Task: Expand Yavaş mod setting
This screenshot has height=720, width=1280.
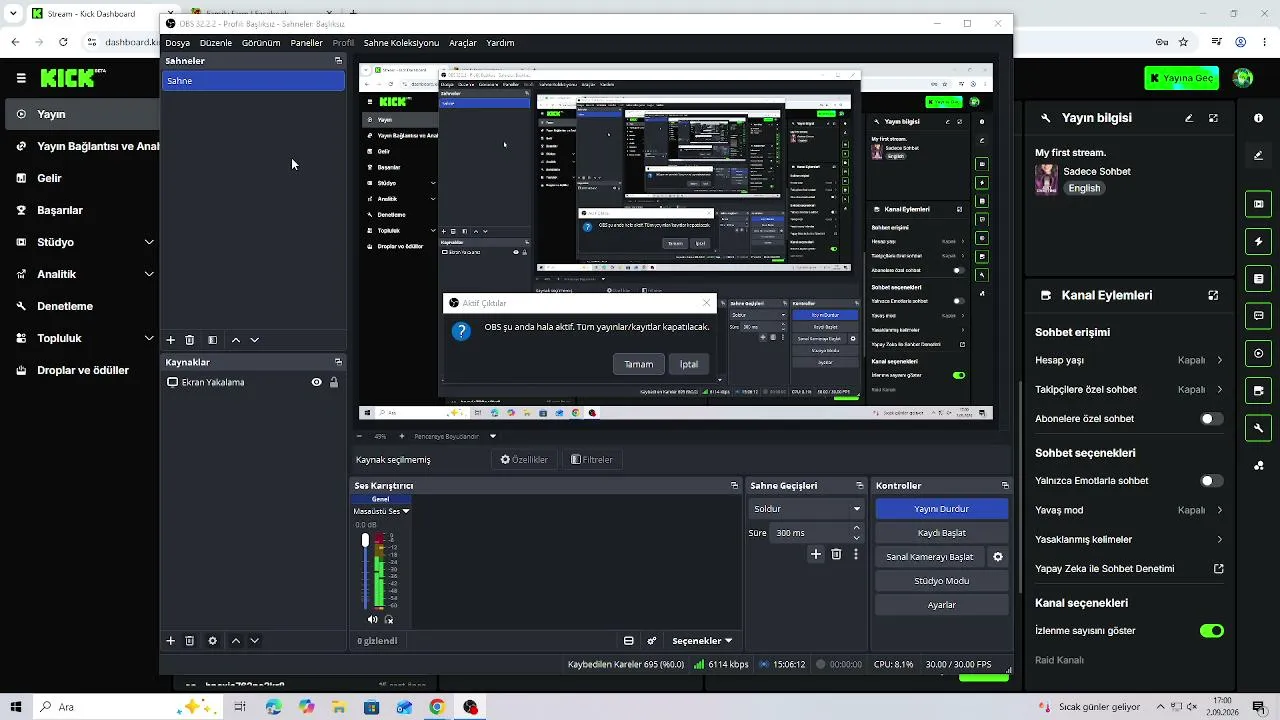Action: pyautogui.click(x=1129, y=510)
